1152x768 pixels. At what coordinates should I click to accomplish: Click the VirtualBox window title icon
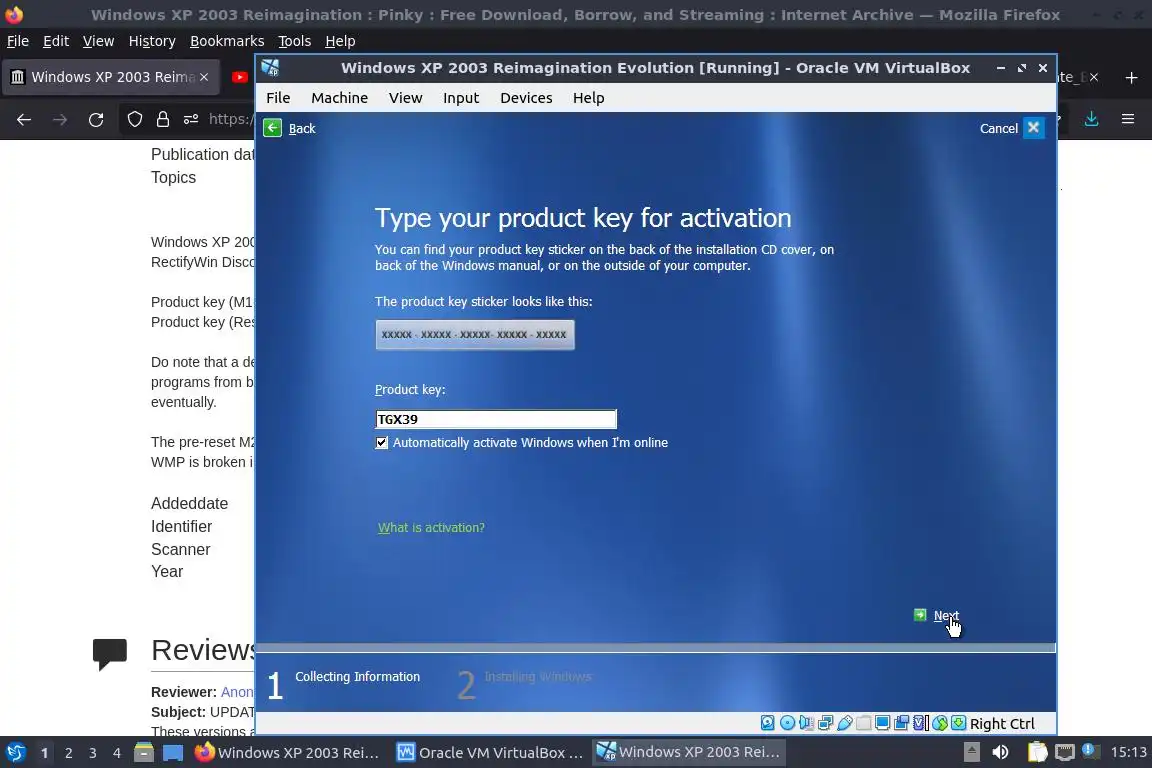click(x=270, y=68)
